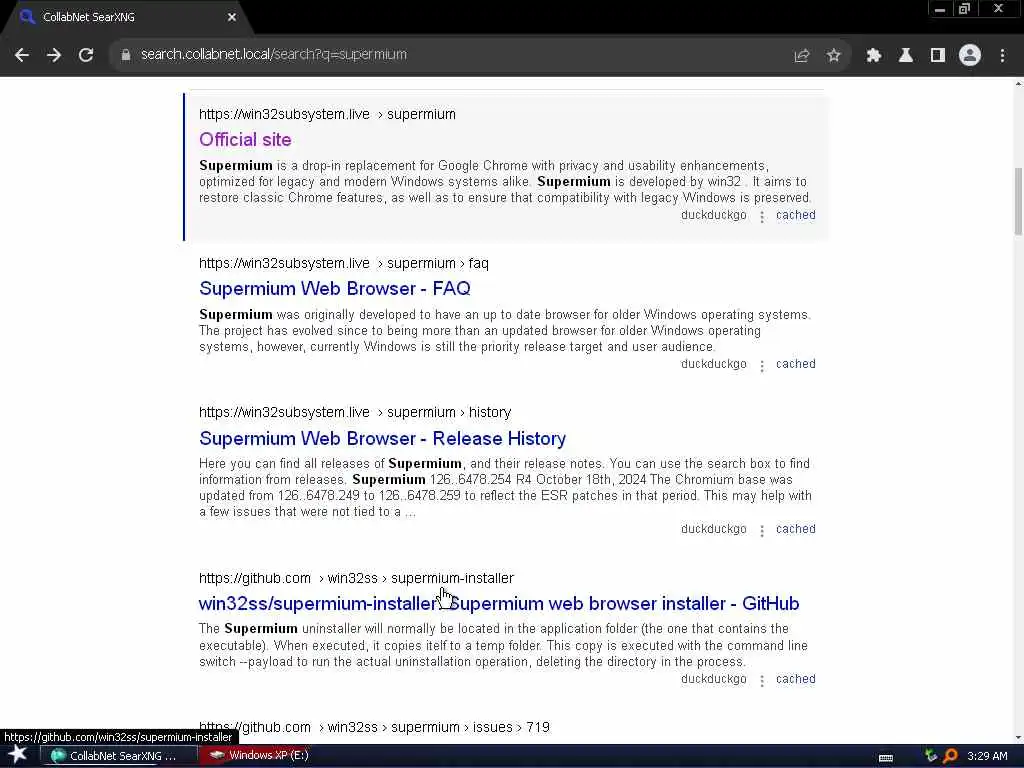Click duckduckgo label under Official site result
1024x768 pixels.
tap(713, 215)
